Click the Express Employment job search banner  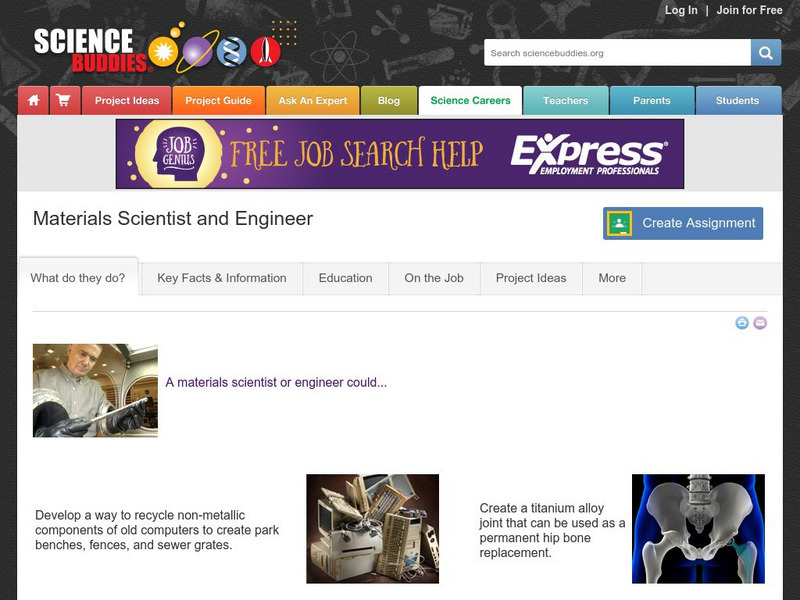click(x=400, y=154)
